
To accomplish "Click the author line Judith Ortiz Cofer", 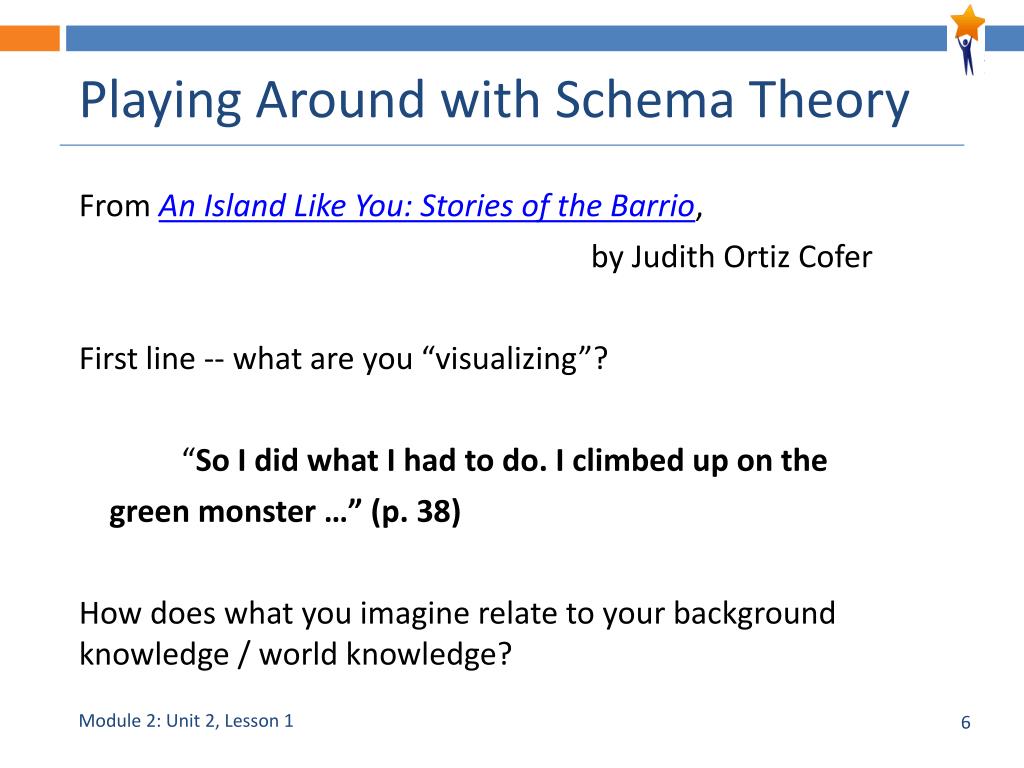I will [x=731, y=257].
